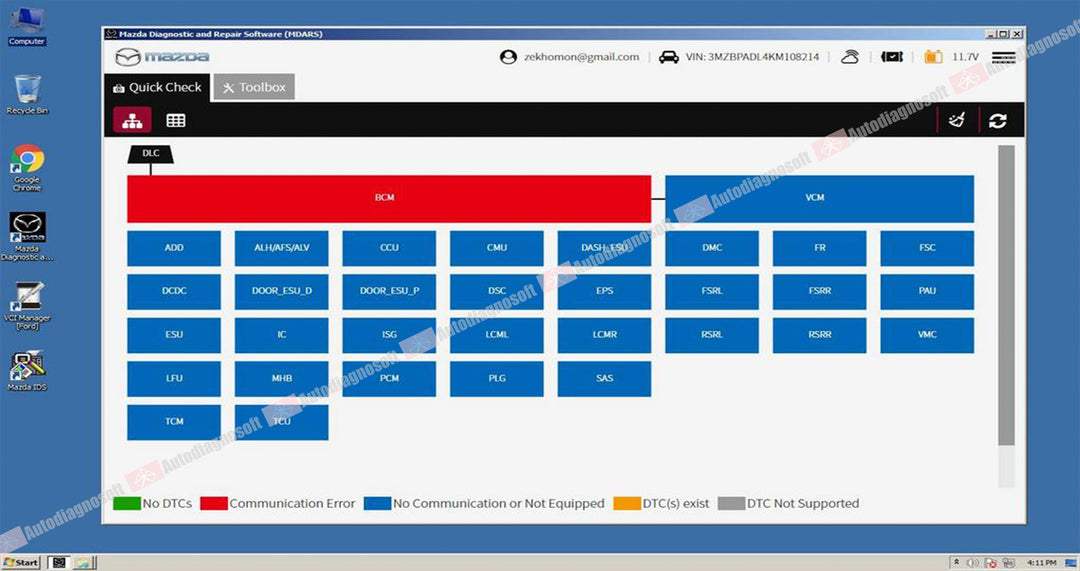Click the clear DTCs broom icon

pos(957,121)
